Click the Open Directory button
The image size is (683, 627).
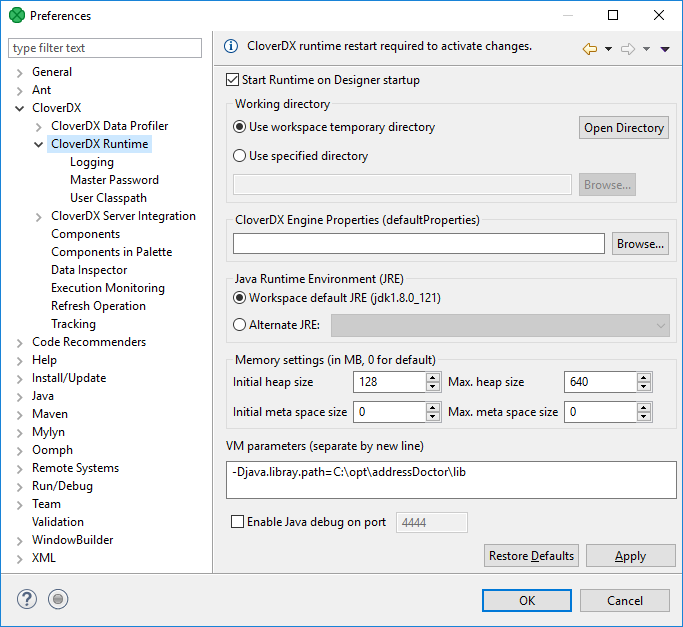click(624, 128)
